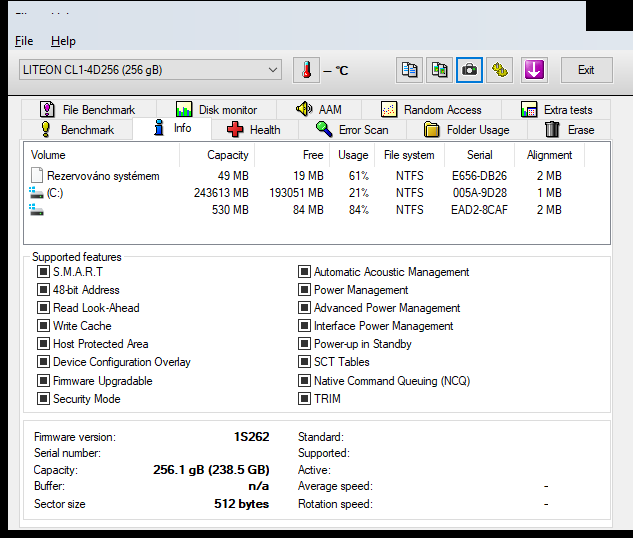633x538 pixels.
Task: Click the red cross Health icon
Action: (x=235, y=130)
